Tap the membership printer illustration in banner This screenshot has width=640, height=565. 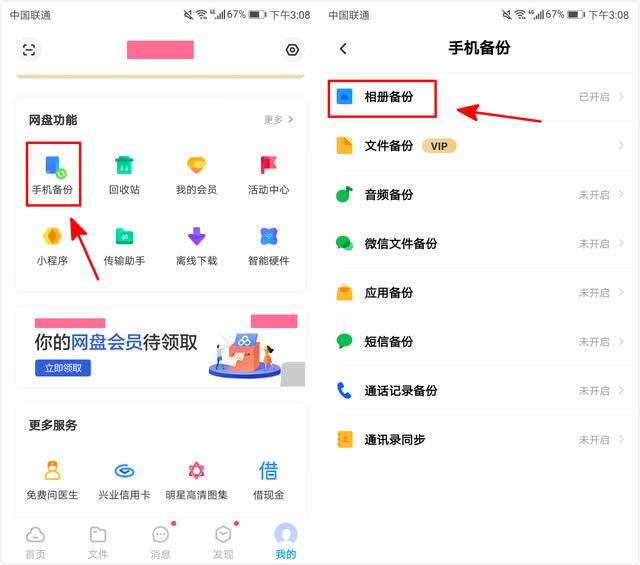tap(245, 356)
